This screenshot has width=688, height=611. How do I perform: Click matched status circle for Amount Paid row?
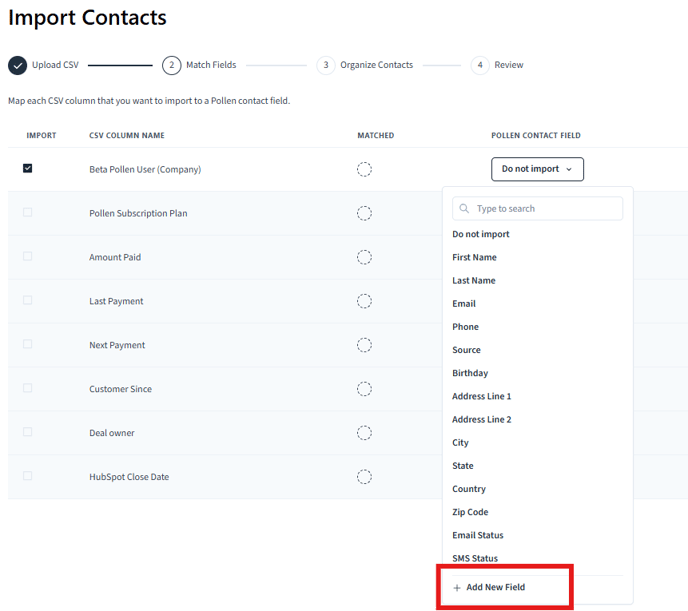(364, 257)
